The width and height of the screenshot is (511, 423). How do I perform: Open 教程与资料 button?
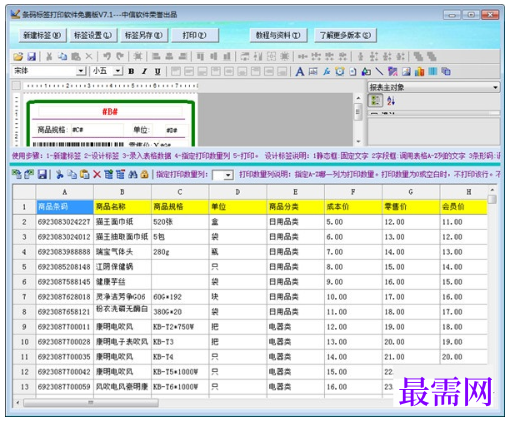(x=278, y=35)
